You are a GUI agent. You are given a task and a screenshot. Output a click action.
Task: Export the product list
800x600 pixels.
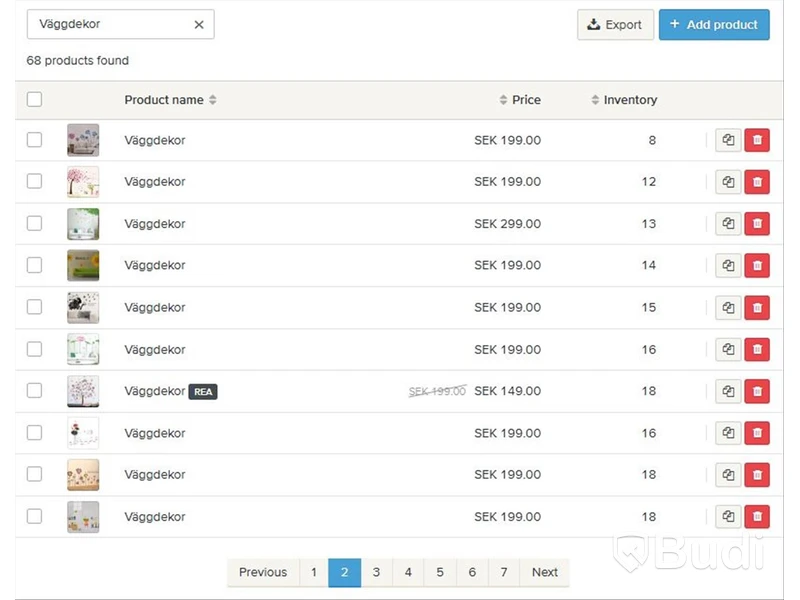pyautogui.click(x=615, y=24)
